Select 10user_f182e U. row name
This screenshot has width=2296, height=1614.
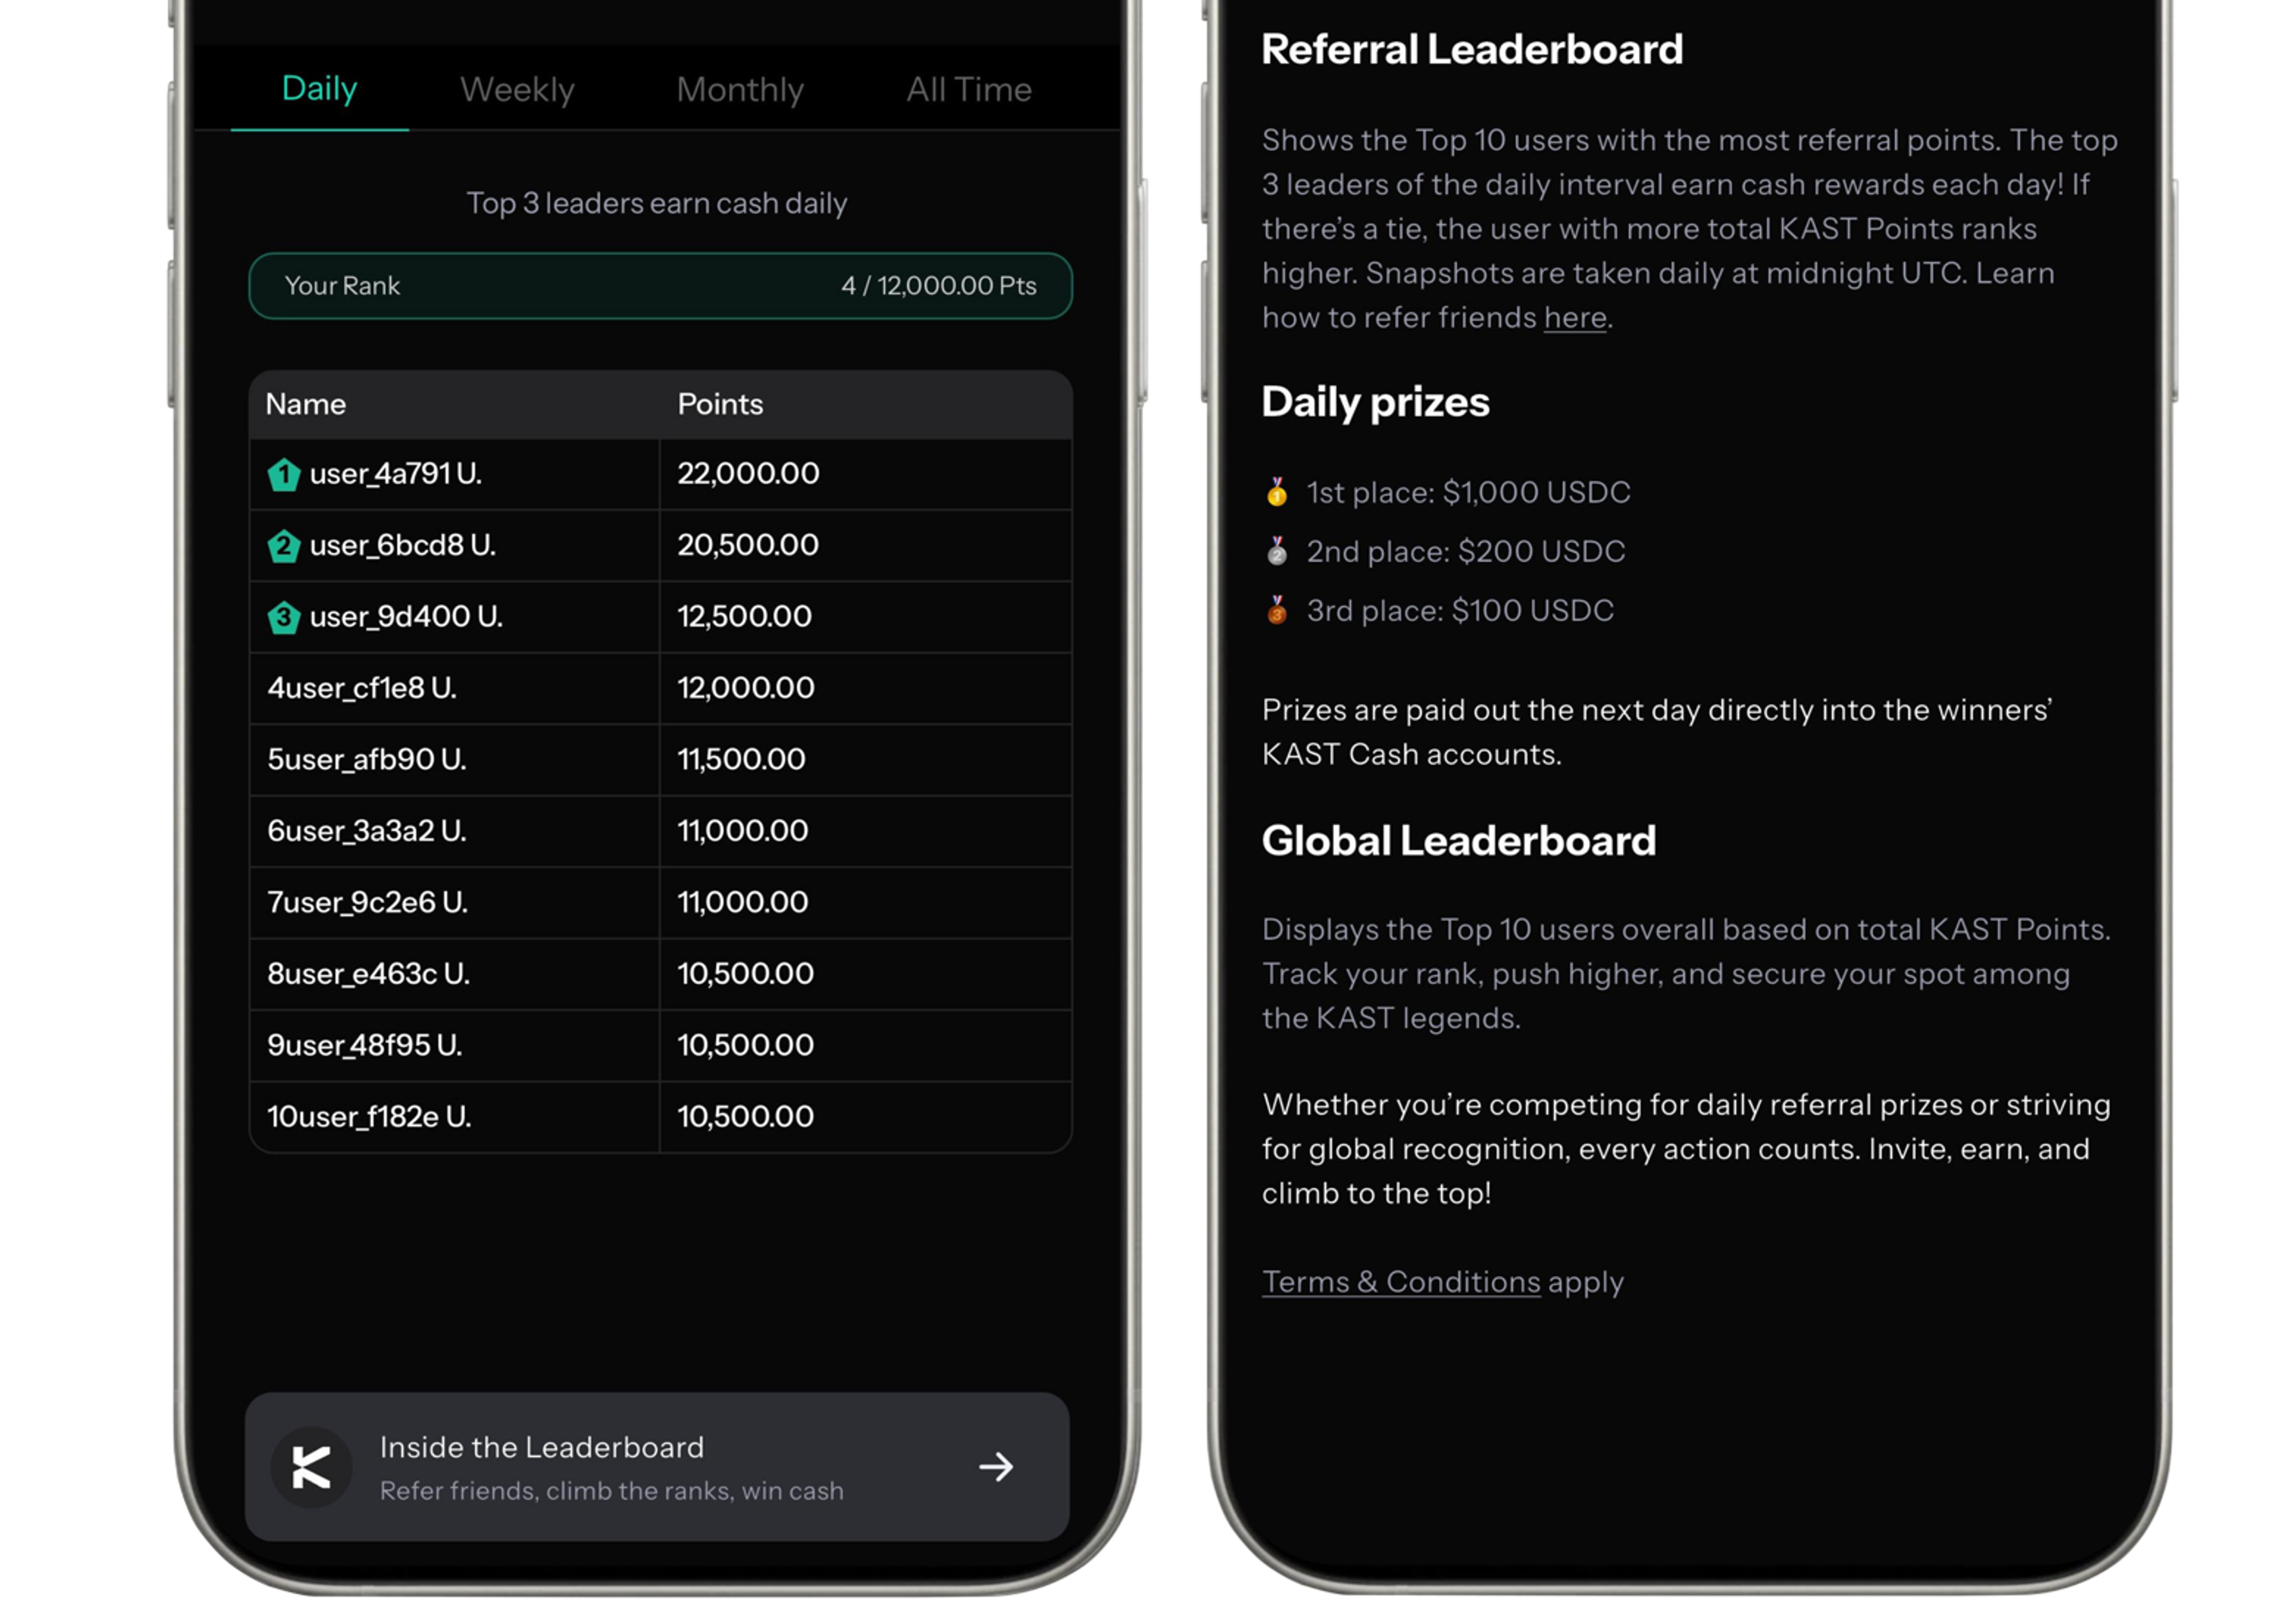click(369, 1117)
